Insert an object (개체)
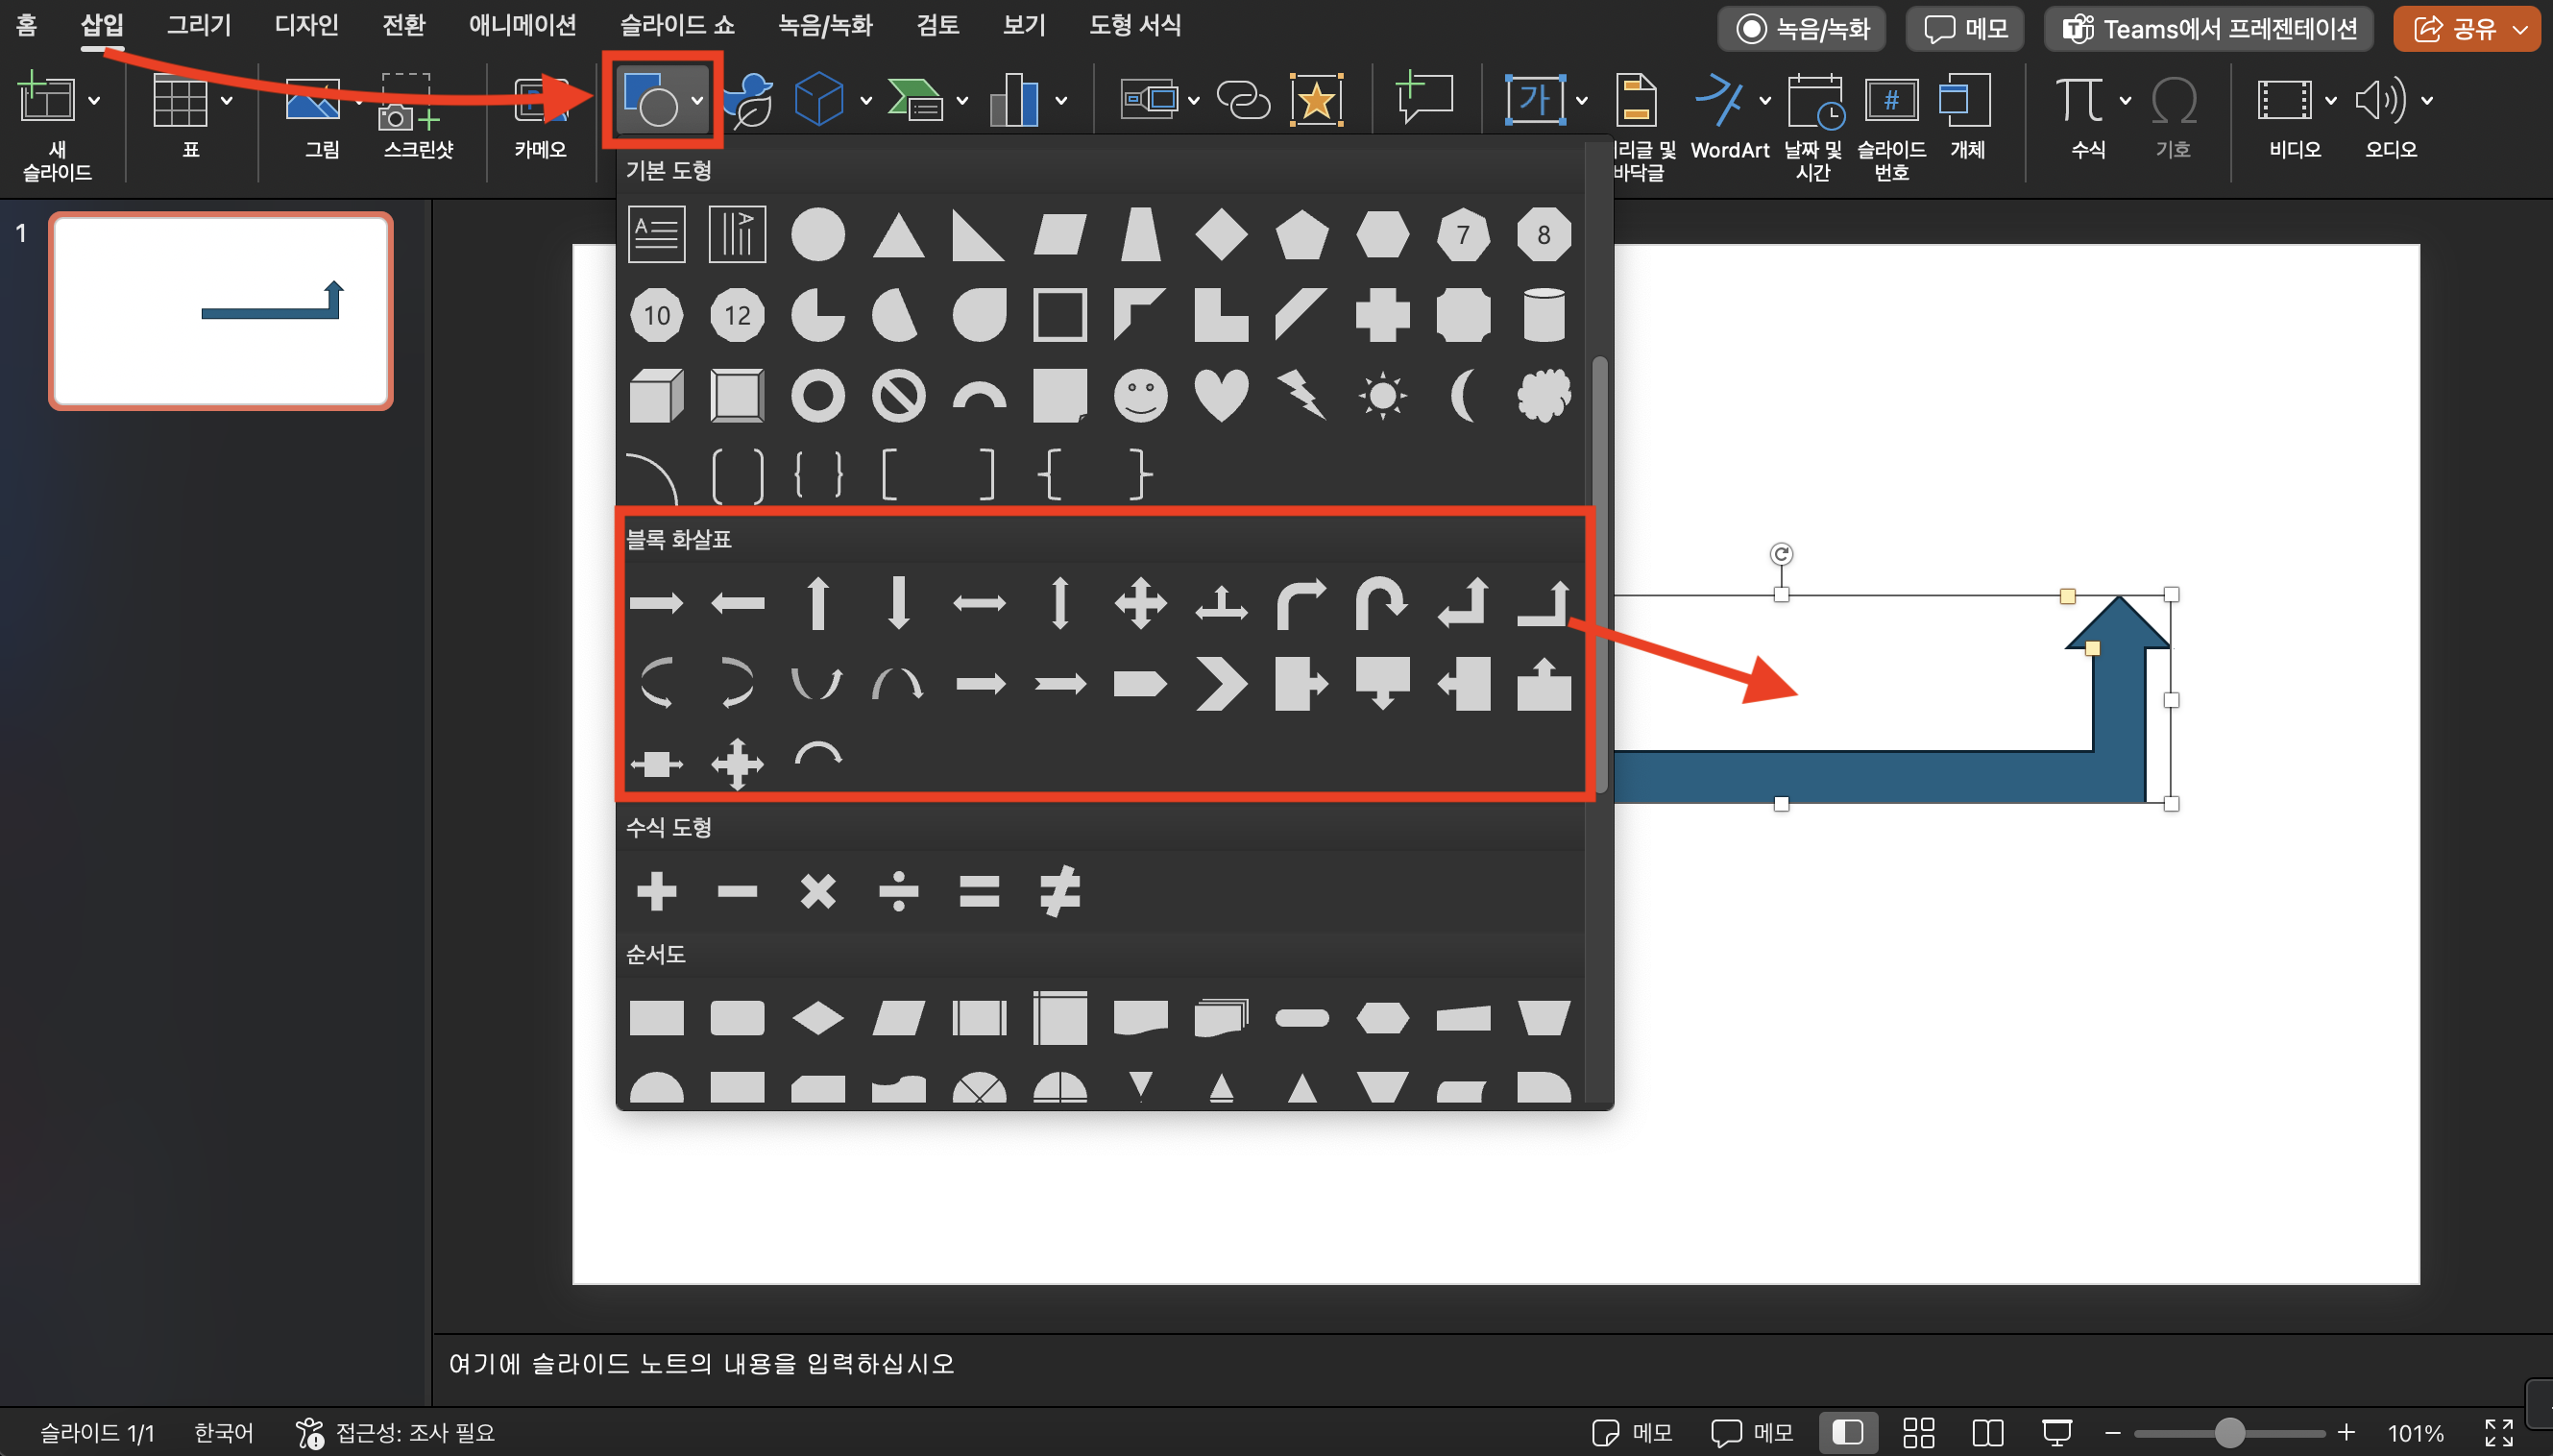 click(1966, 116)
